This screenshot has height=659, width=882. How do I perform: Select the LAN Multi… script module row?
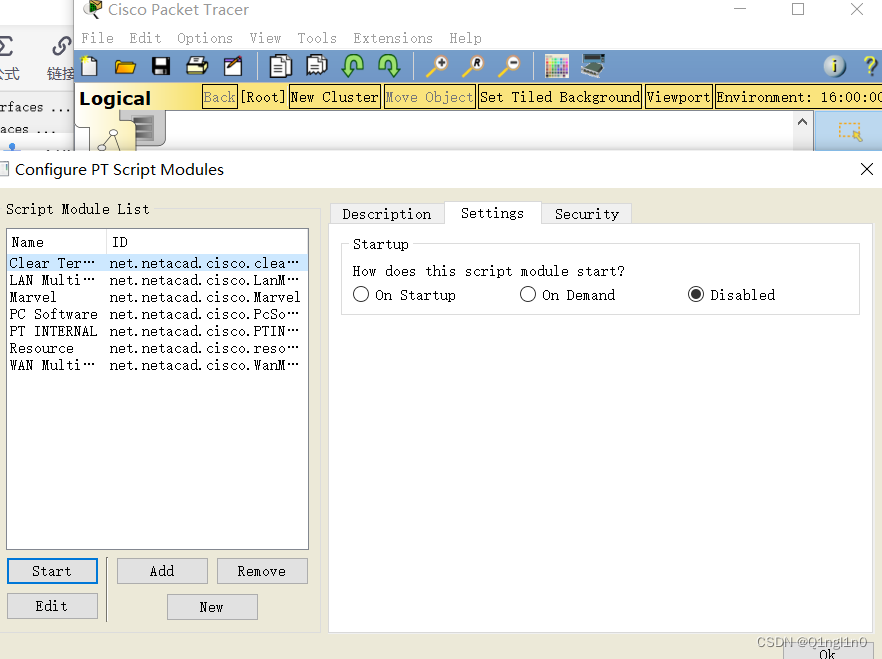[158, 280]
